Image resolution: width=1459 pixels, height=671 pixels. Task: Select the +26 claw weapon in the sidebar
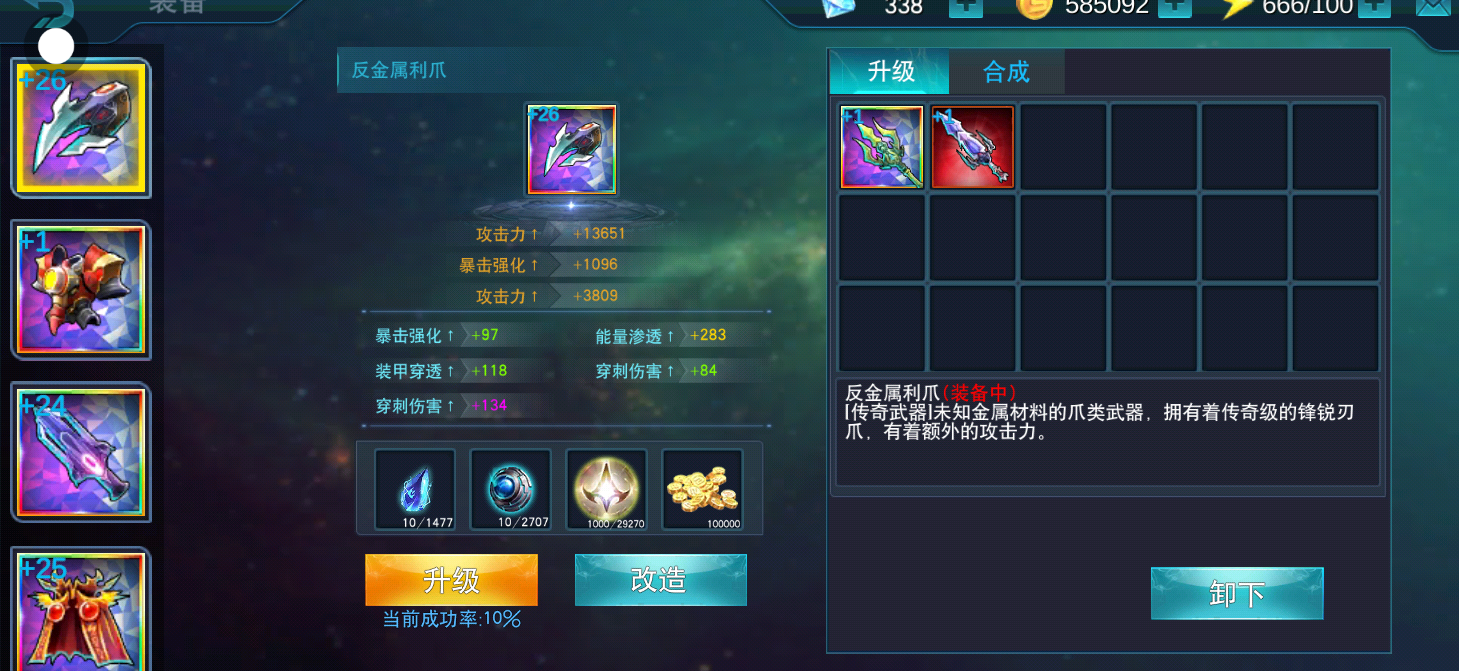(81, 128)
